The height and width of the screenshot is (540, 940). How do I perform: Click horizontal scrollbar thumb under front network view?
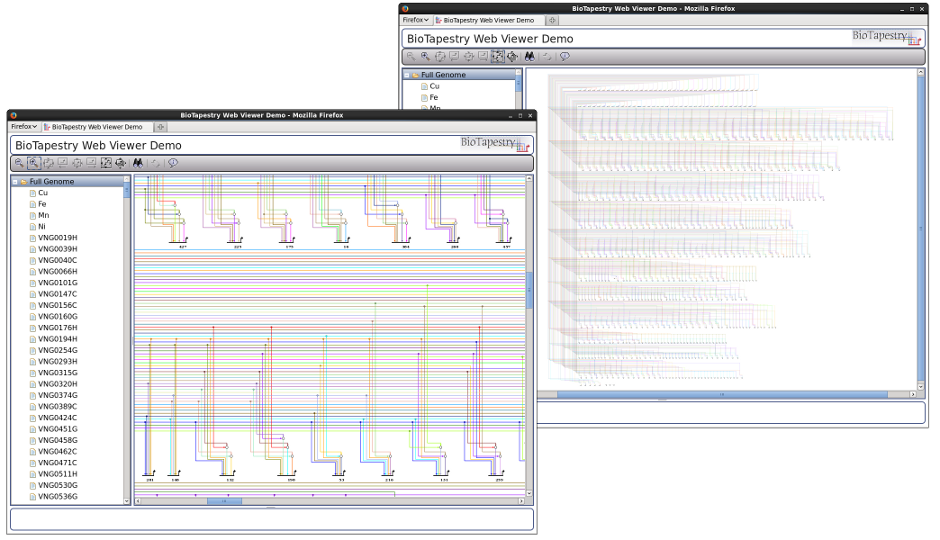tap(223, 501)
